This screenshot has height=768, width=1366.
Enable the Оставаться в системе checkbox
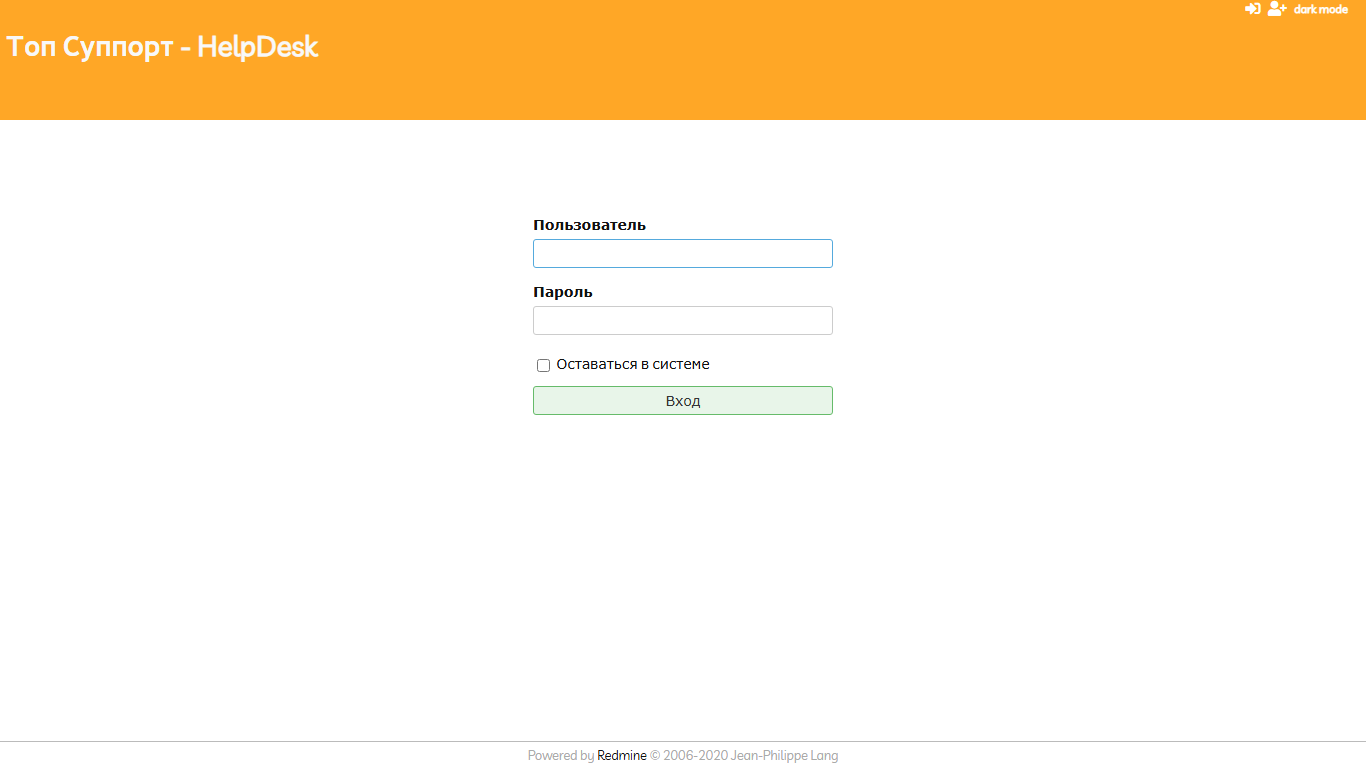coord(544,365)
